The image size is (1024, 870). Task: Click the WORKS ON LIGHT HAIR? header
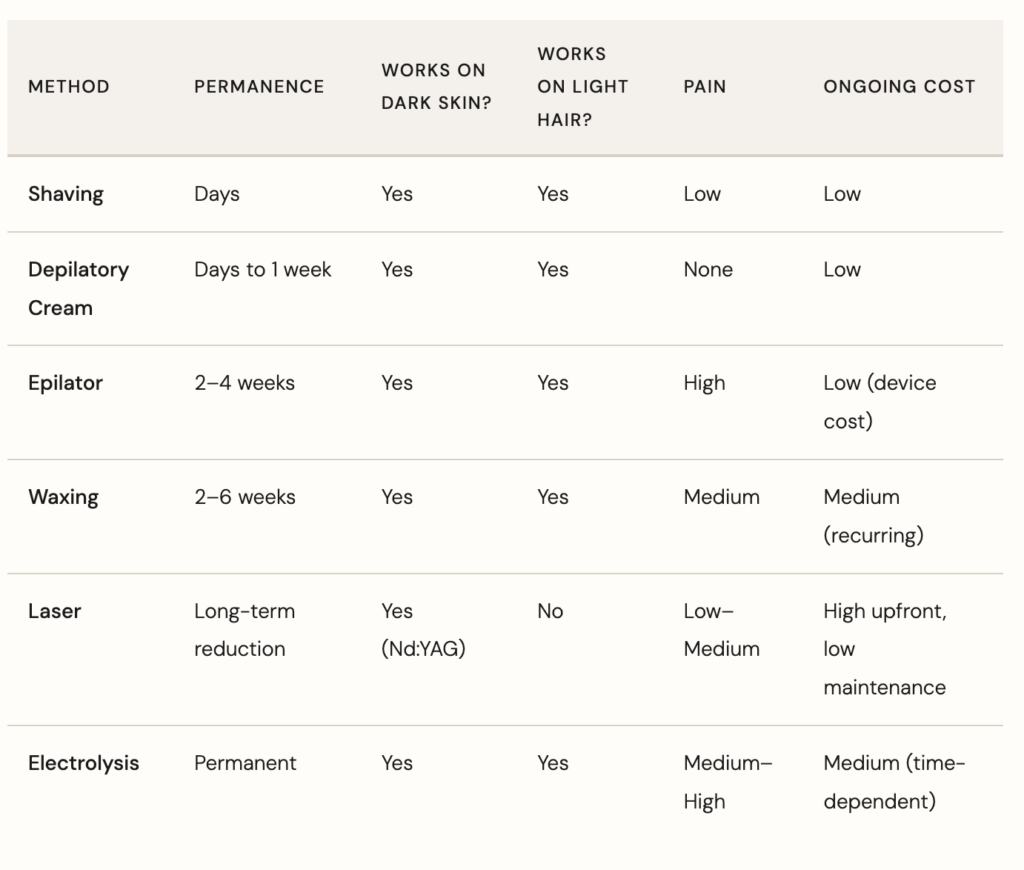(x=582, y=87)
